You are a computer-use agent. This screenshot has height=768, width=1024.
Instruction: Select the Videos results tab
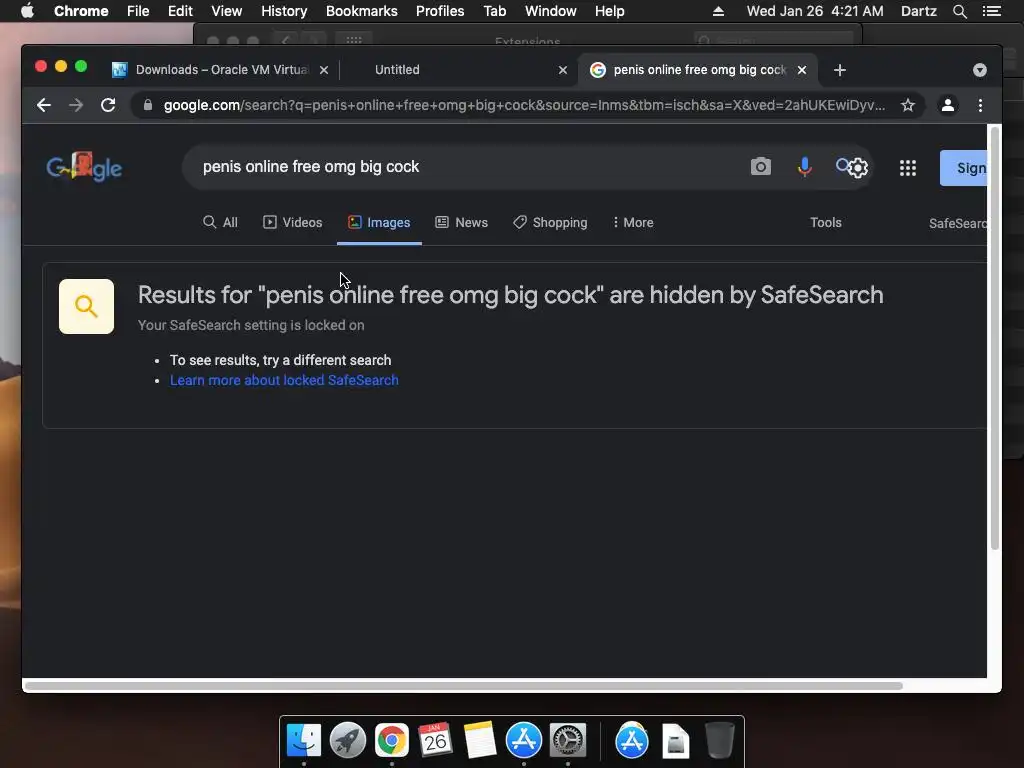pos(293,223)
